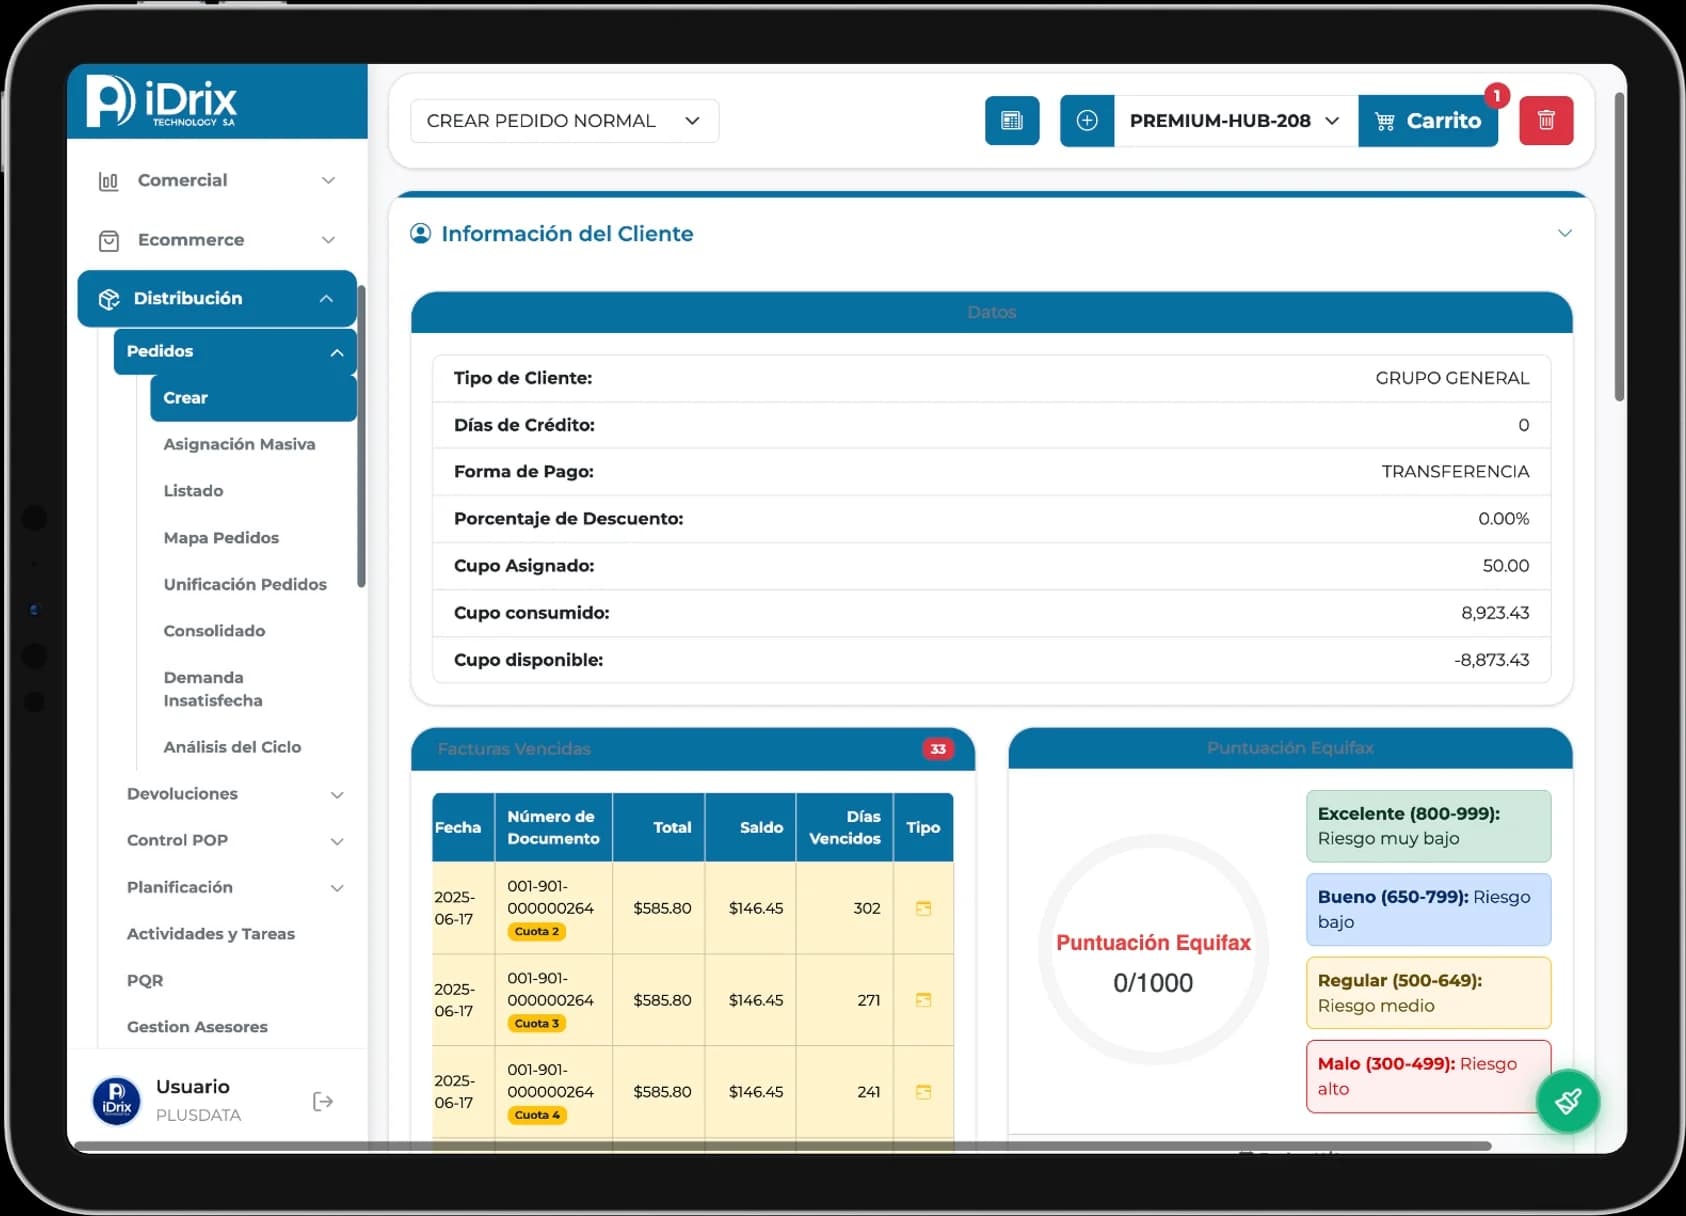
Task: Click the Tipo icon for Cuota 4 row
Action: 923,1092
